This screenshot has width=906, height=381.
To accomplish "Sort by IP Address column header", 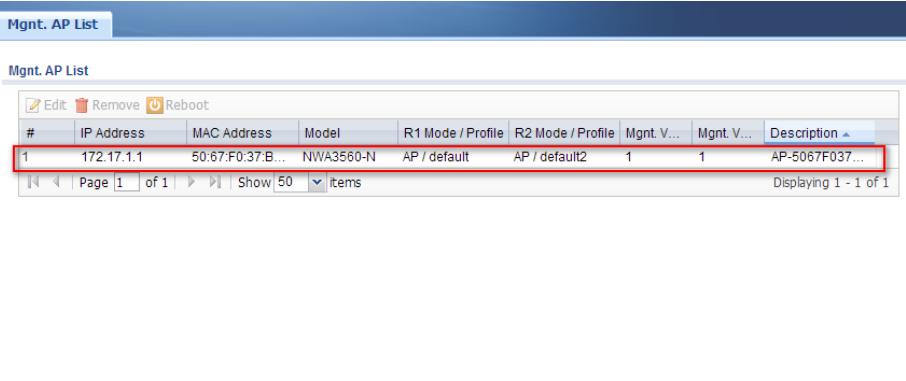I will 131,133.
